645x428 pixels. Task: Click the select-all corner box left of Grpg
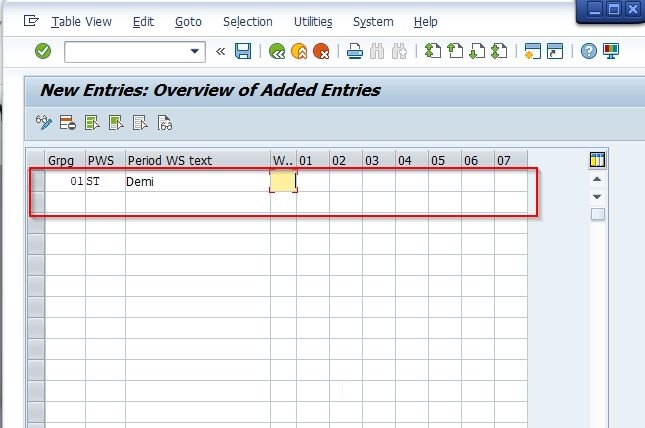[x=36, y=160]
